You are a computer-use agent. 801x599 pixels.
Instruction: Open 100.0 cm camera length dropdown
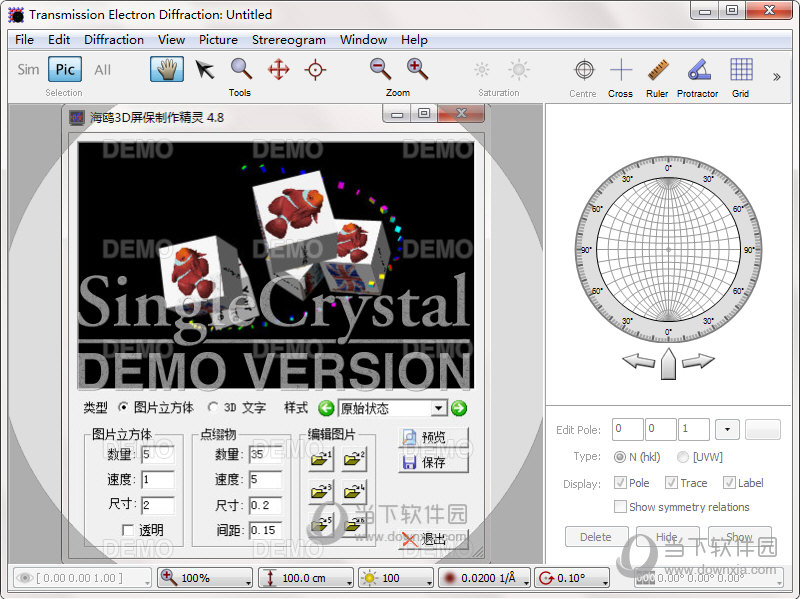305,578
